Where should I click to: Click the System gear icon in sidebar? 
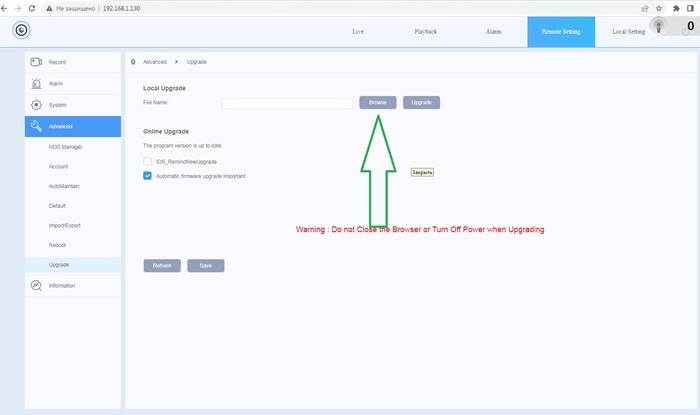(36, 105)
